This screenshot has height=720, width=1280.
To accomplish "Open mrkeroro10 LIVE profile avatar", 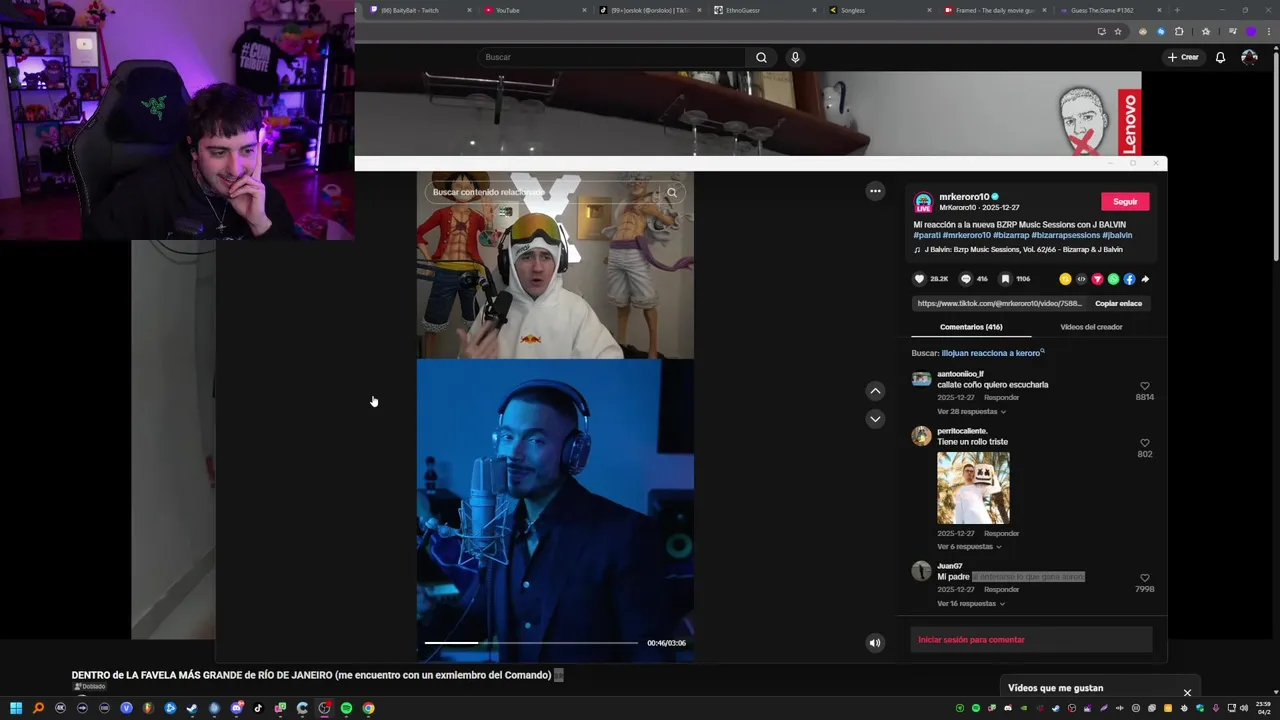I will tap(923, 202).
